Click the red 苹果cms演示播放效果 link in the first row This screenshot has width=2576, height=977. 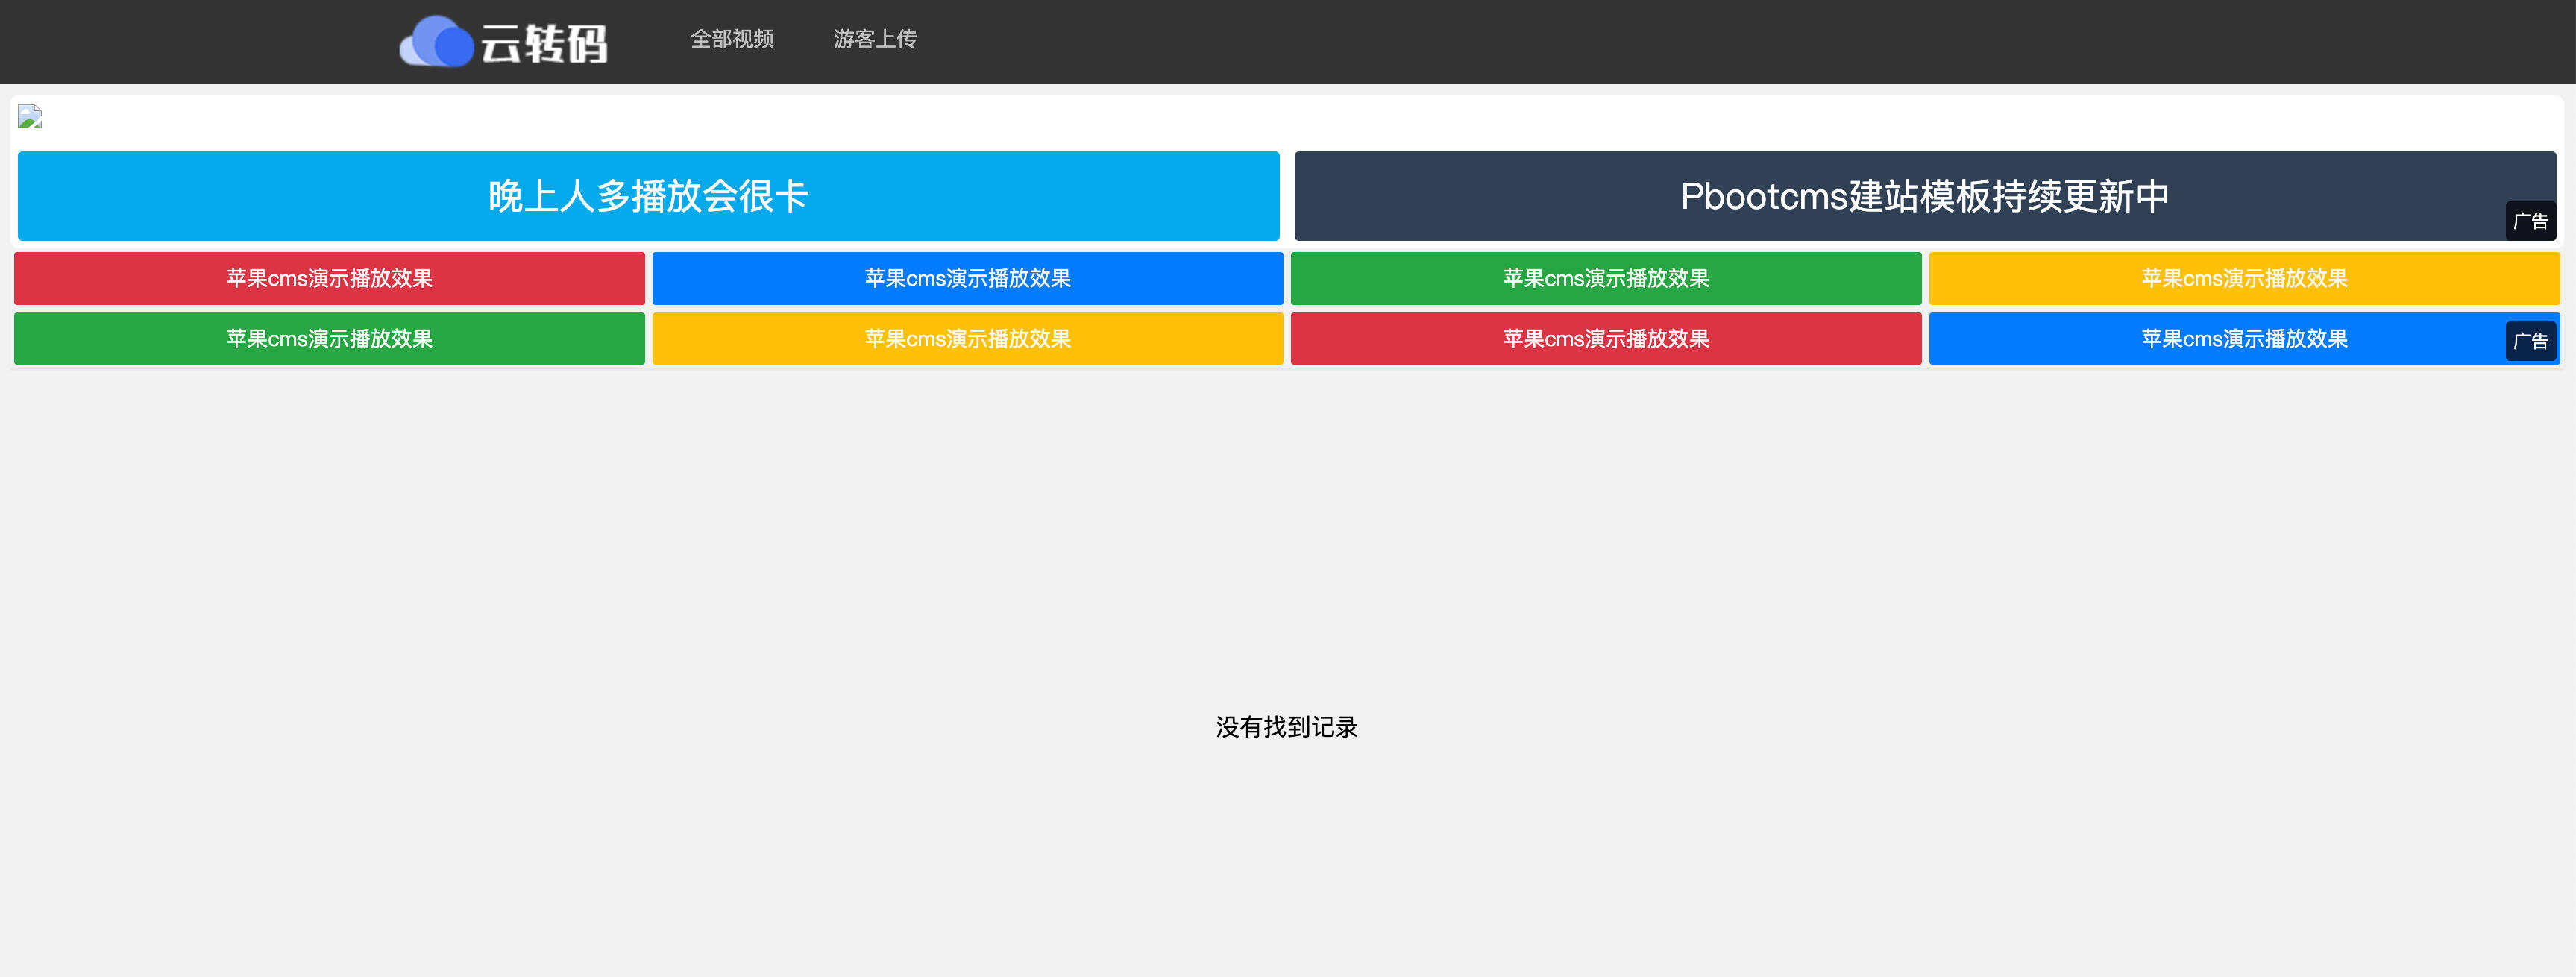(x=328, y=279)
